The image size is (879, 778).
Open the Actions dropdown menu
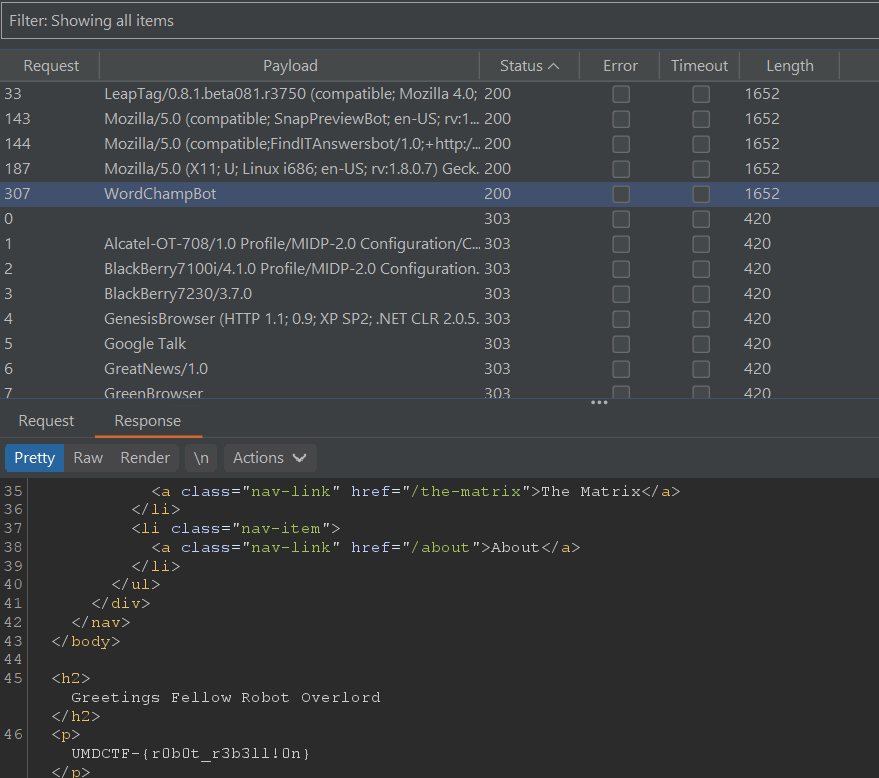(x=270, y=458)
